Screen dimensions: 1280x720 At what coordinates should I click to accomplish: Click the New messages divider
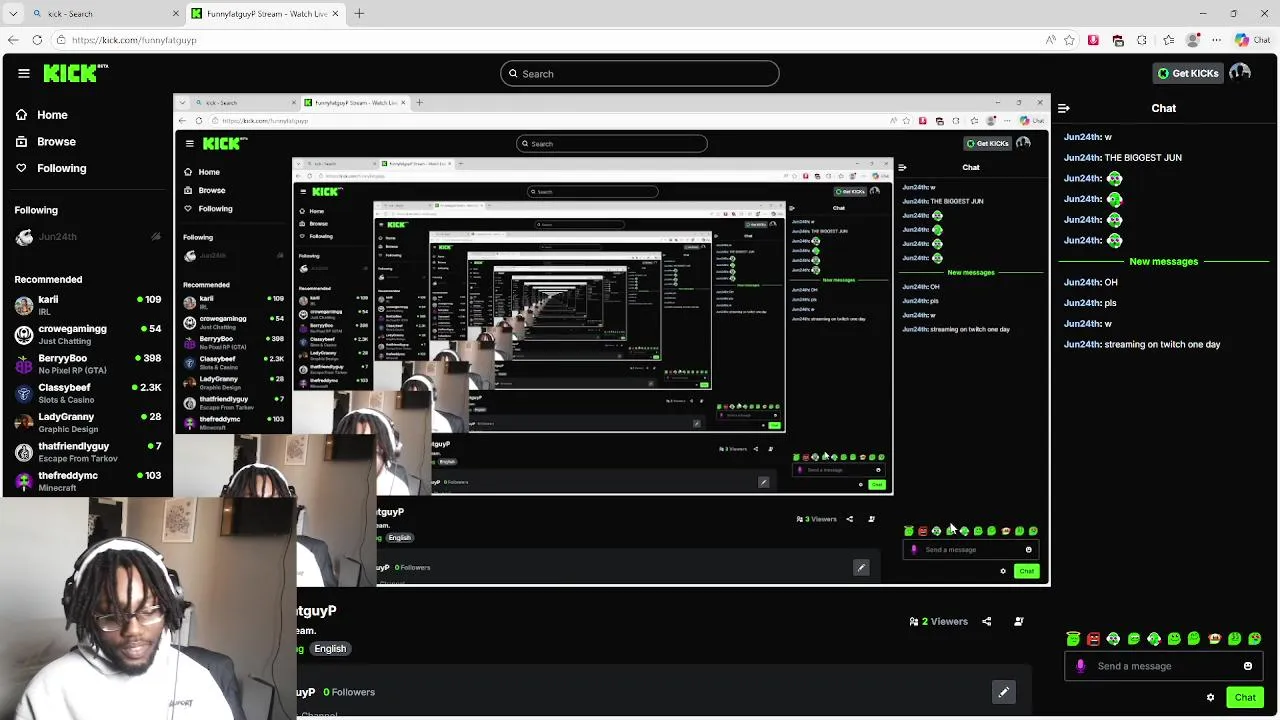tap(1163, 261)
